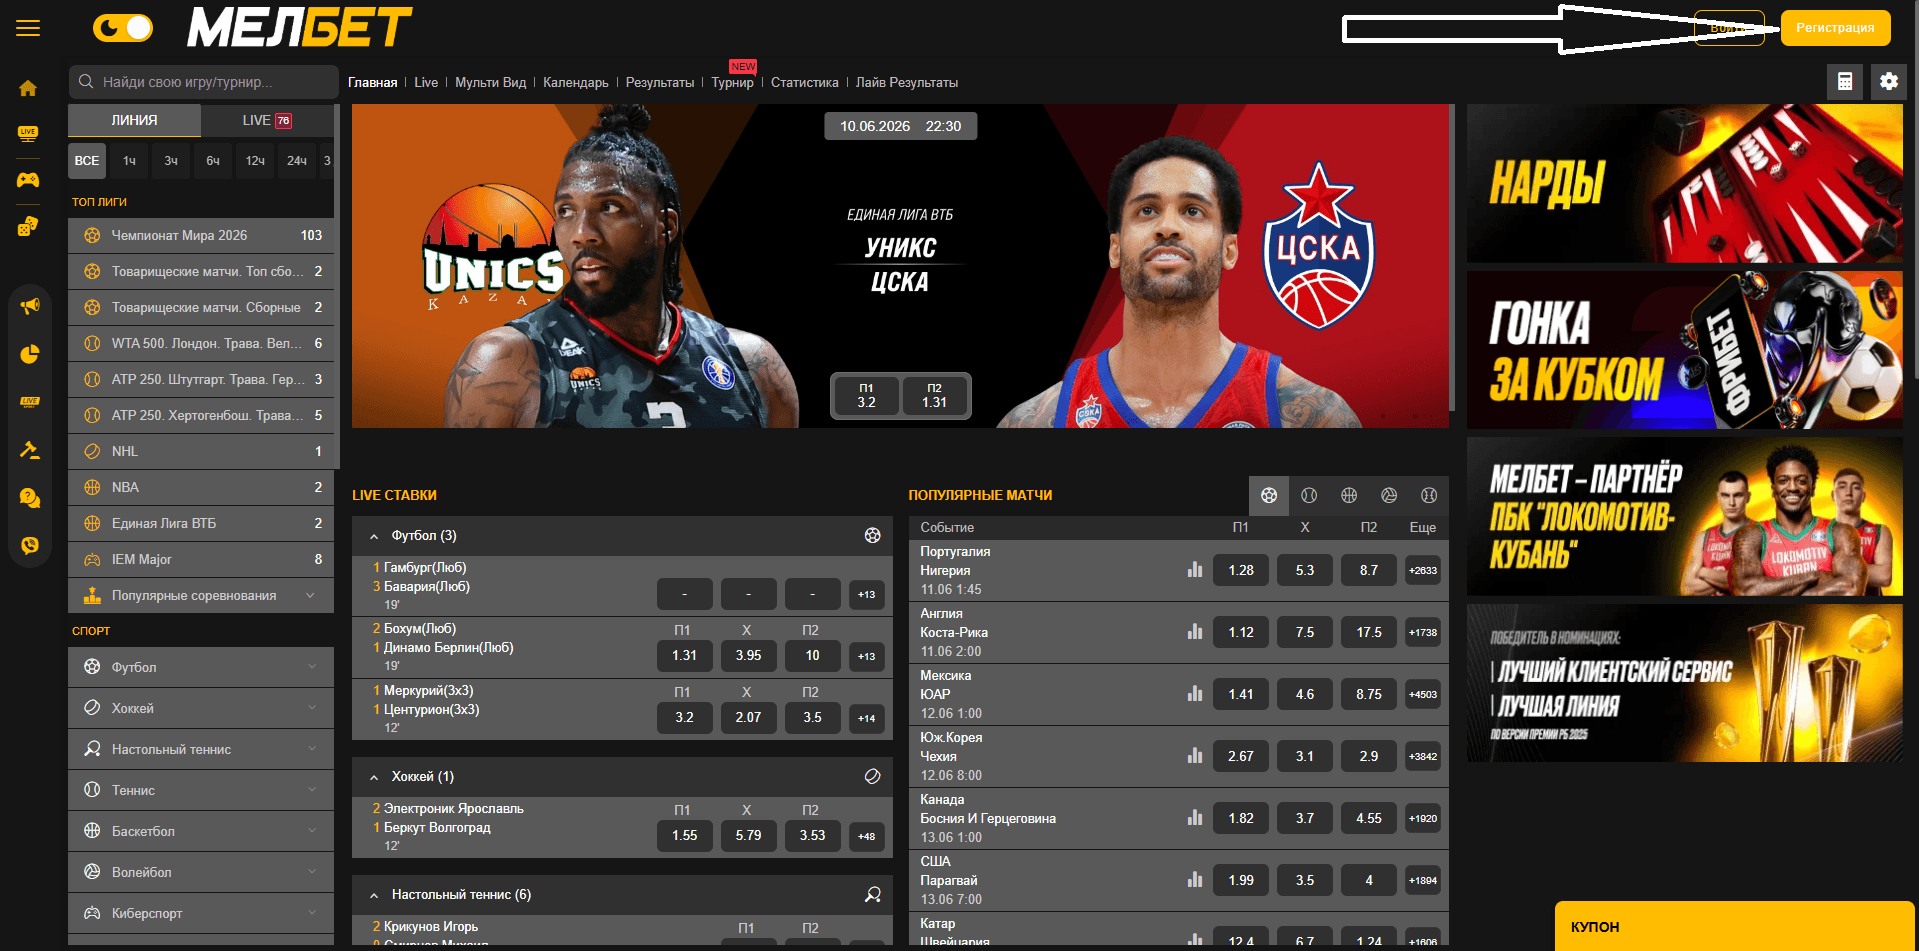The width and height of the screenshot is (1919, 951).
Task: Focus the game/tournament search field
Action: (x=204, y=82)
